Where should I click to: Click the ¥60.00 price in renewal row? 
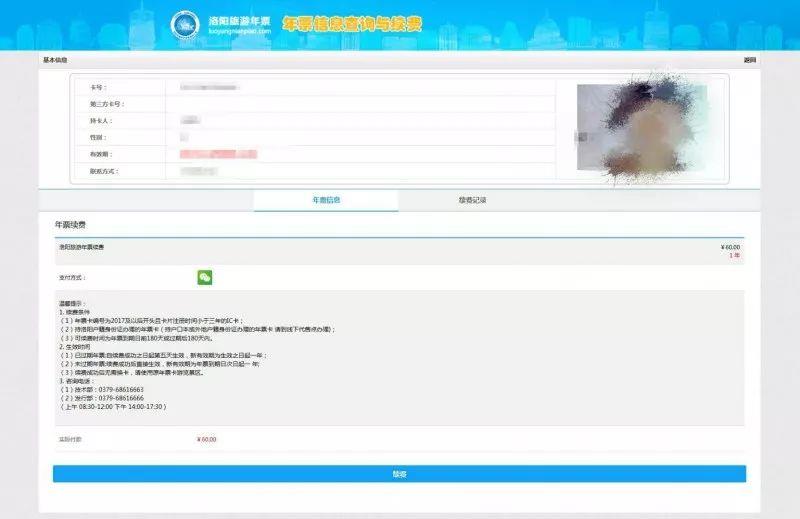tap(729, 246)
